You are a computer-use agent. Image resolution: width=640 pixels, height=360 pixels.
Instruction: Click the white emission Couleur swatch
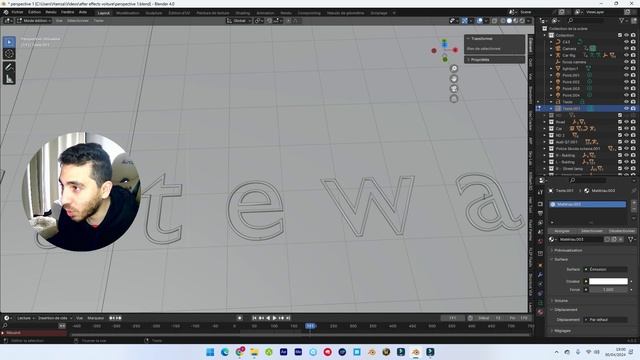tap(608, 281)
